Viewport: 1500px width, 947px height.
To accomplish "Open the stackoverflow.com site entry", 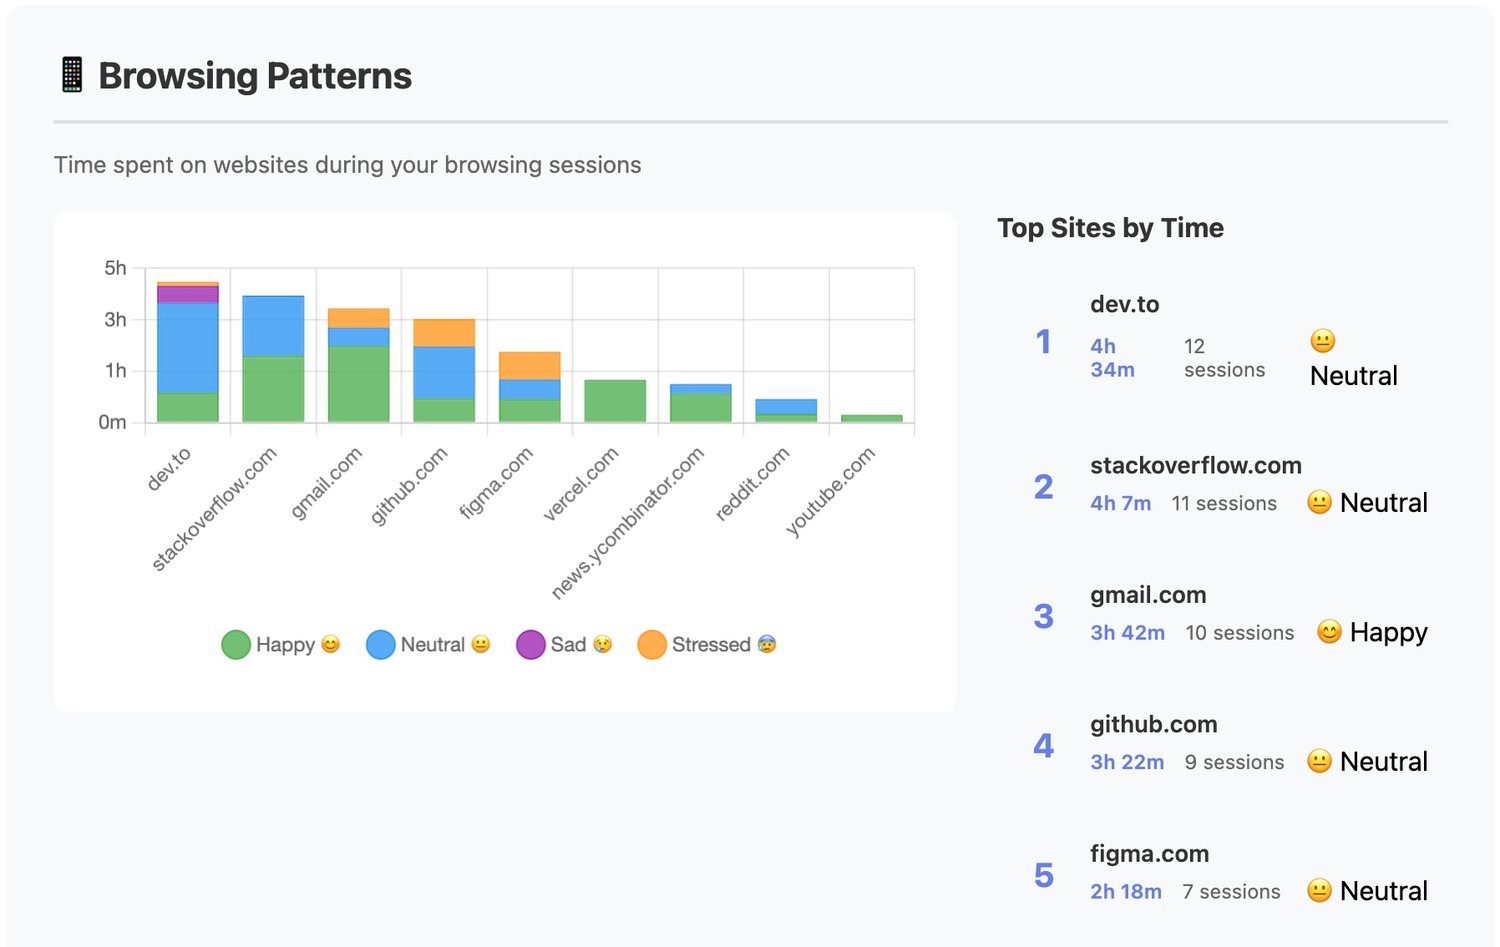I will (1231, 485).
